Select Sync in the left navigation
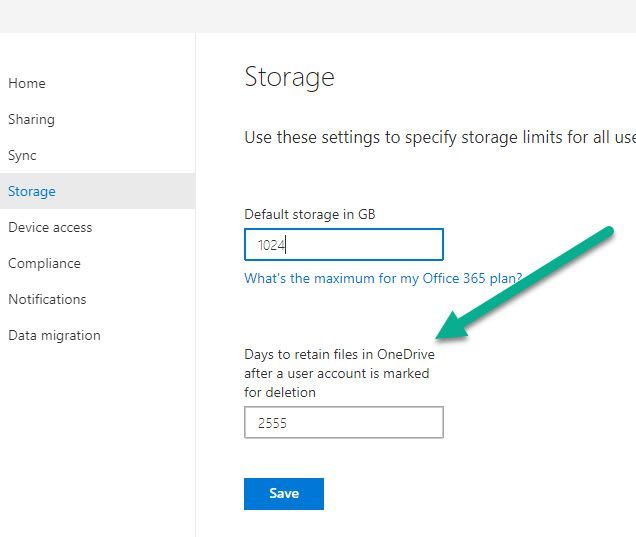The height and width of the screenshot is (537, 636). coord(22,155)
